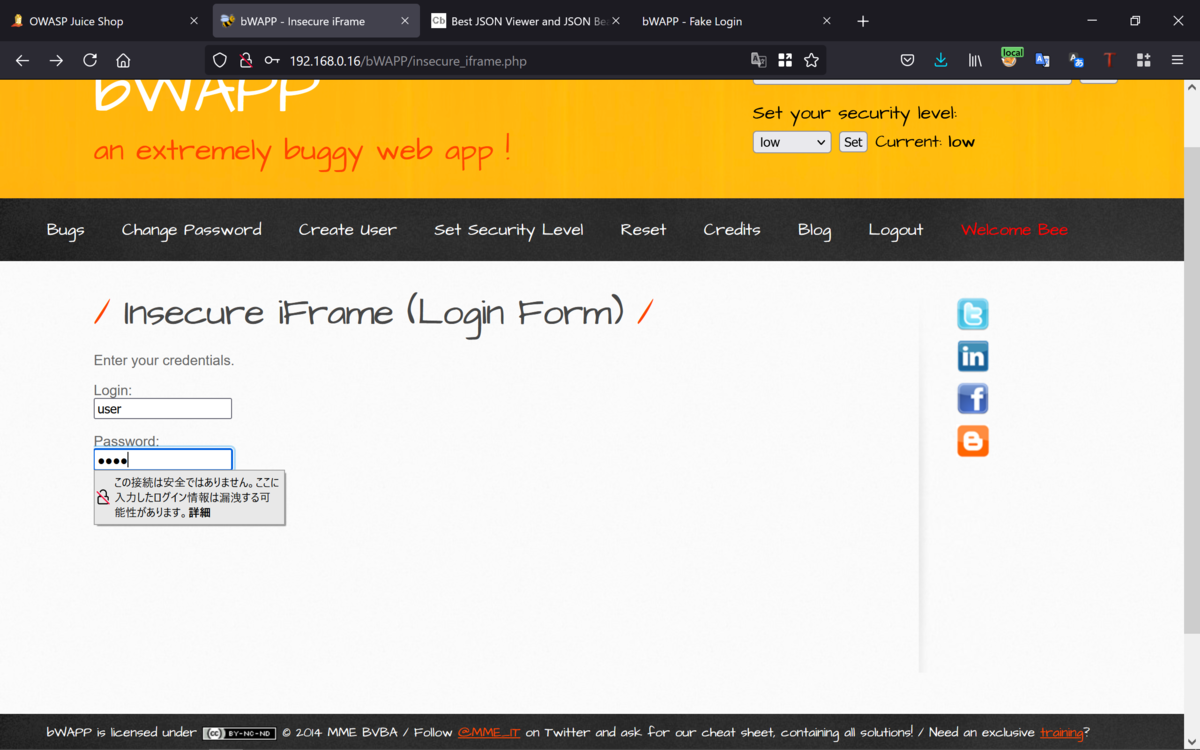The width and height of the screenshot is (1200, 750).
Task: Close the bWAPP Insecure iFrame tab
Action: tap(404, 21)
